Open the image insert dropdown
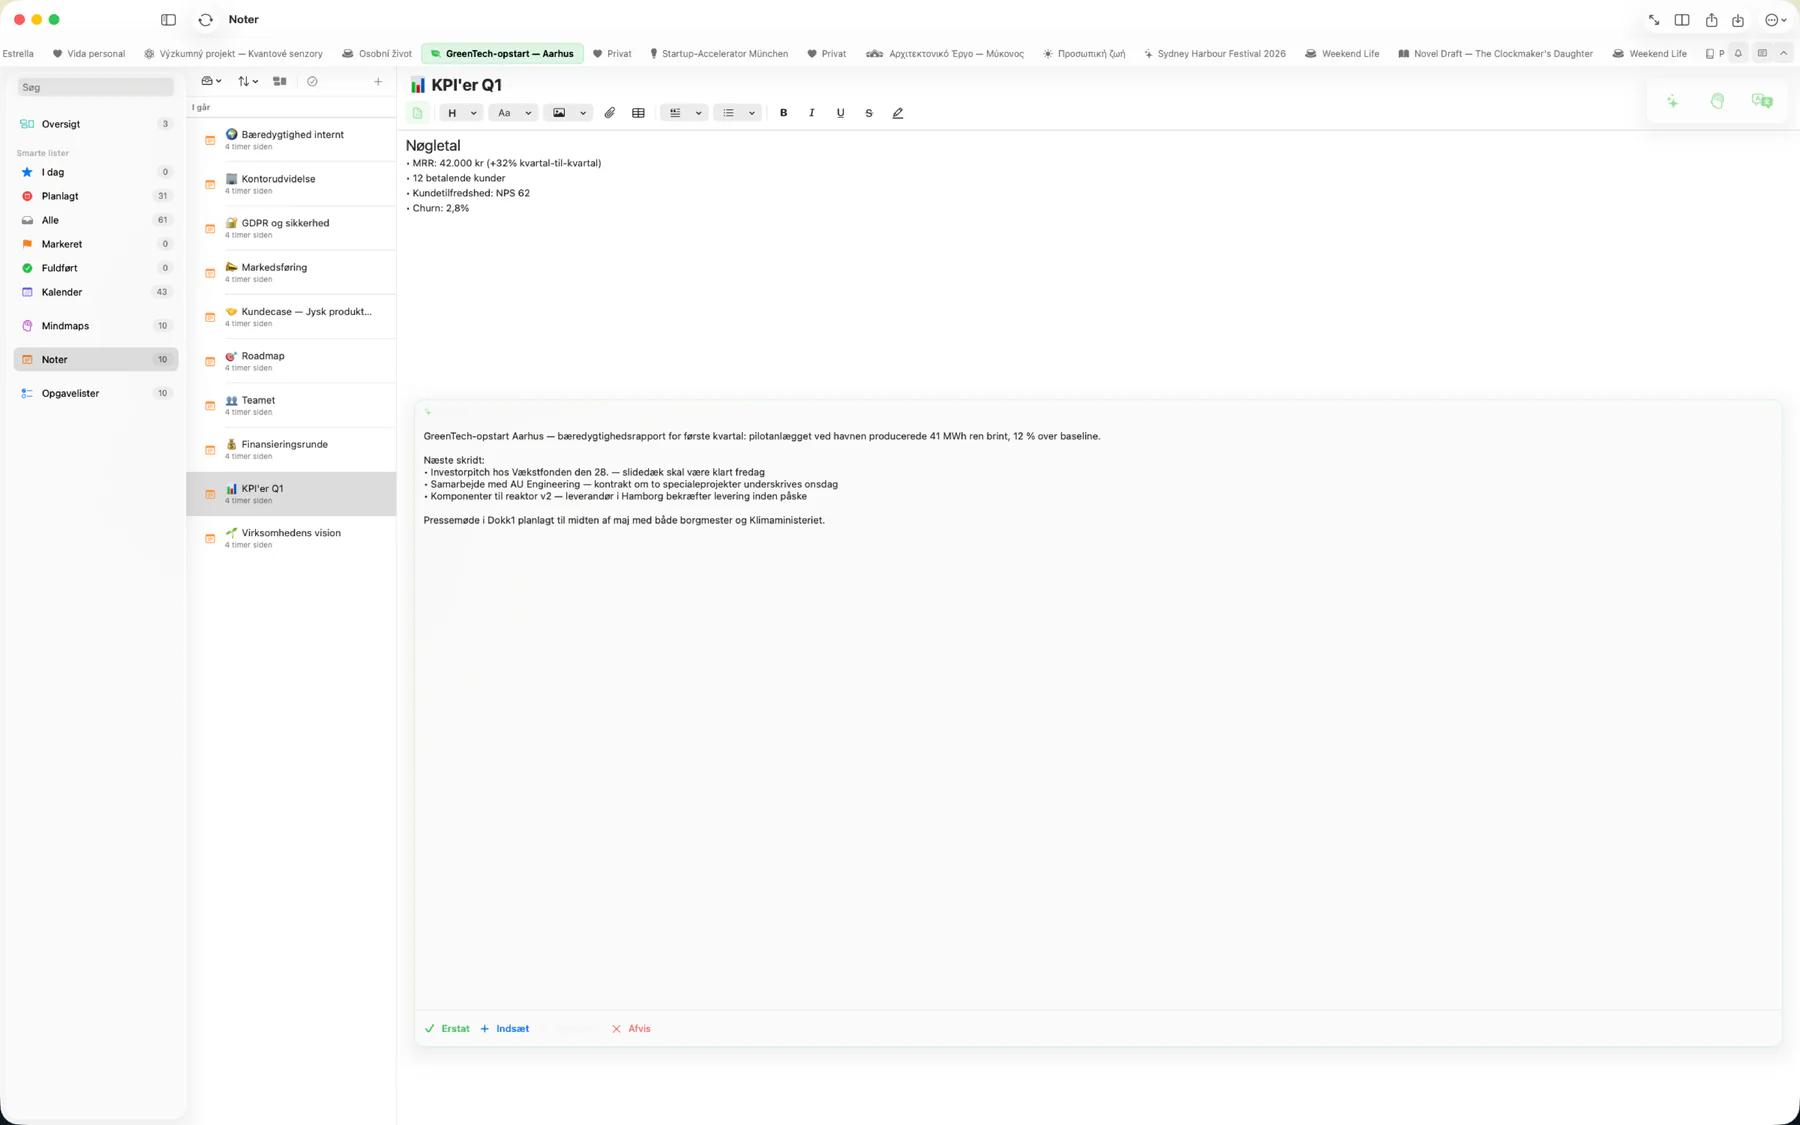 tap(568, 113)
